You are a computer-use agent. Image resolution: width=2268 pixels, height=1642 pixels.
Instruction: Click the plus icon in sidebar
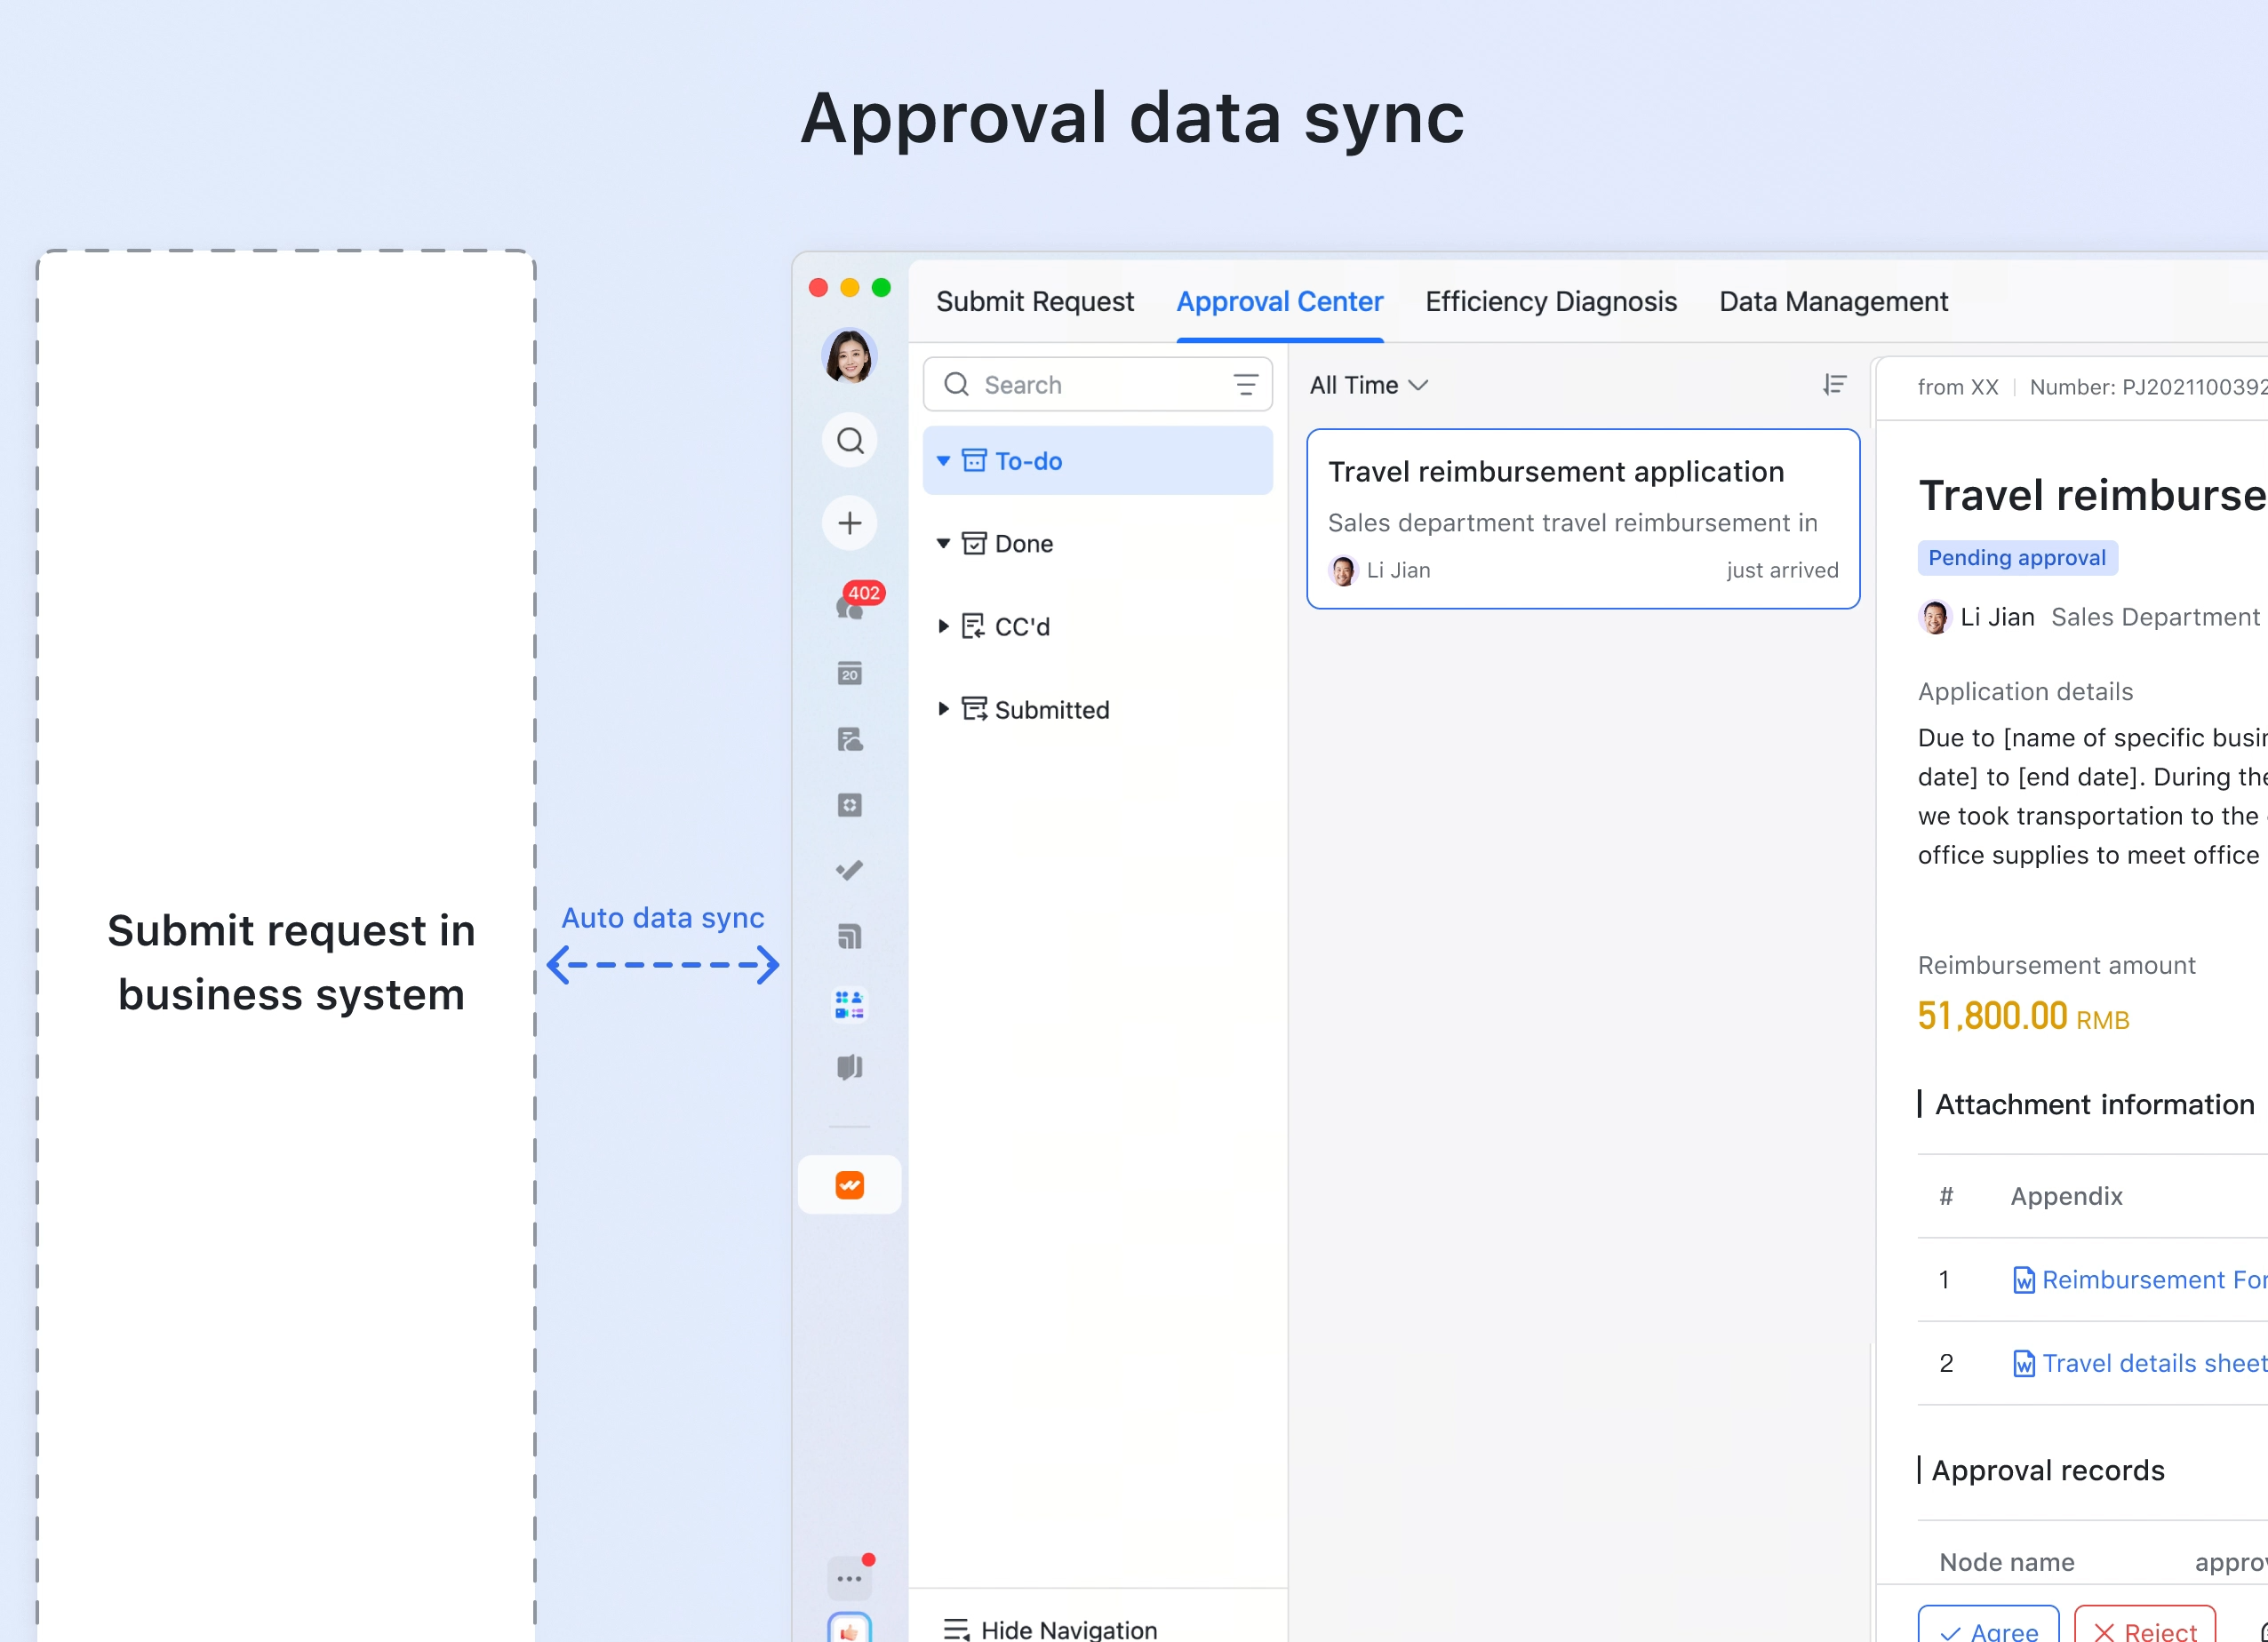point(849,523)
